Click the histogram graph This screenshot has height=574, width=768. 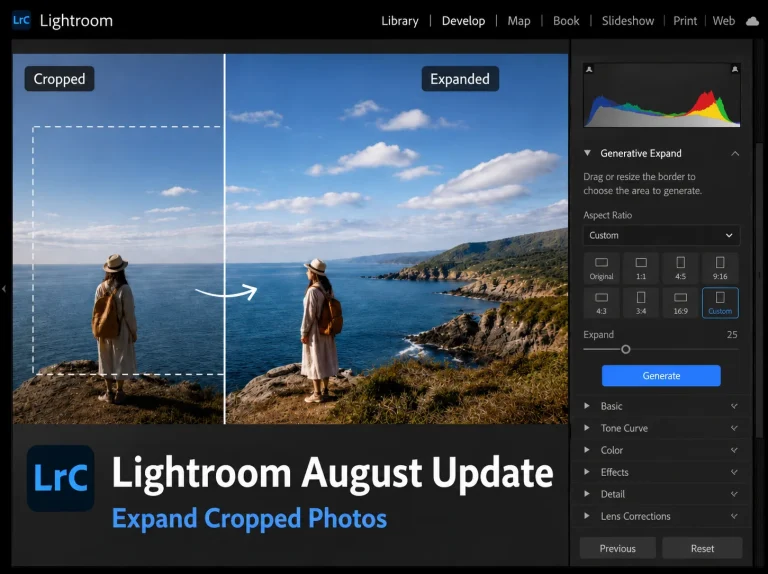coord(662,96)
